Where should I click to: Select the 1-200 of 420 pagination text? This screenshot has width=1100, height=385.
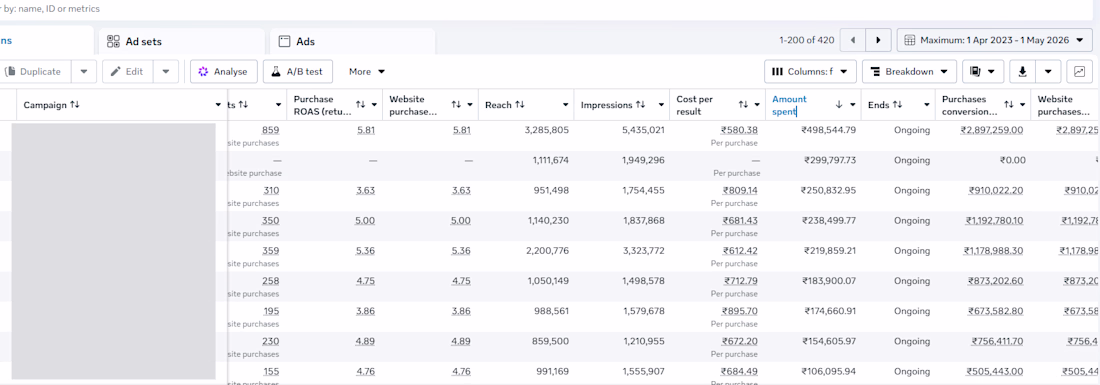[x=807, y=41]
